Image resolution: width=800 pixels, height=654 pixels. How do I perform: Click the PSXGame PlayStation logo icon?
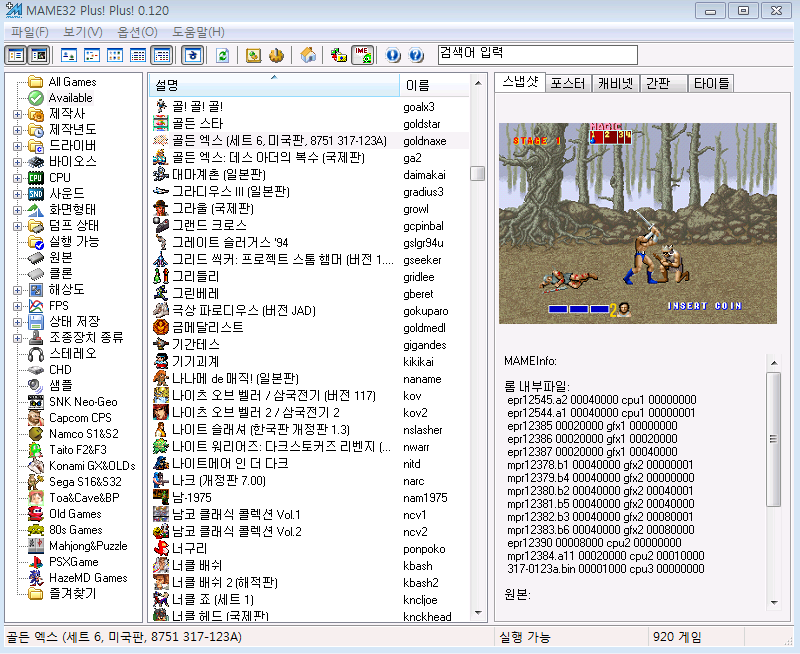pyautogui.click(x=36, y=562)
